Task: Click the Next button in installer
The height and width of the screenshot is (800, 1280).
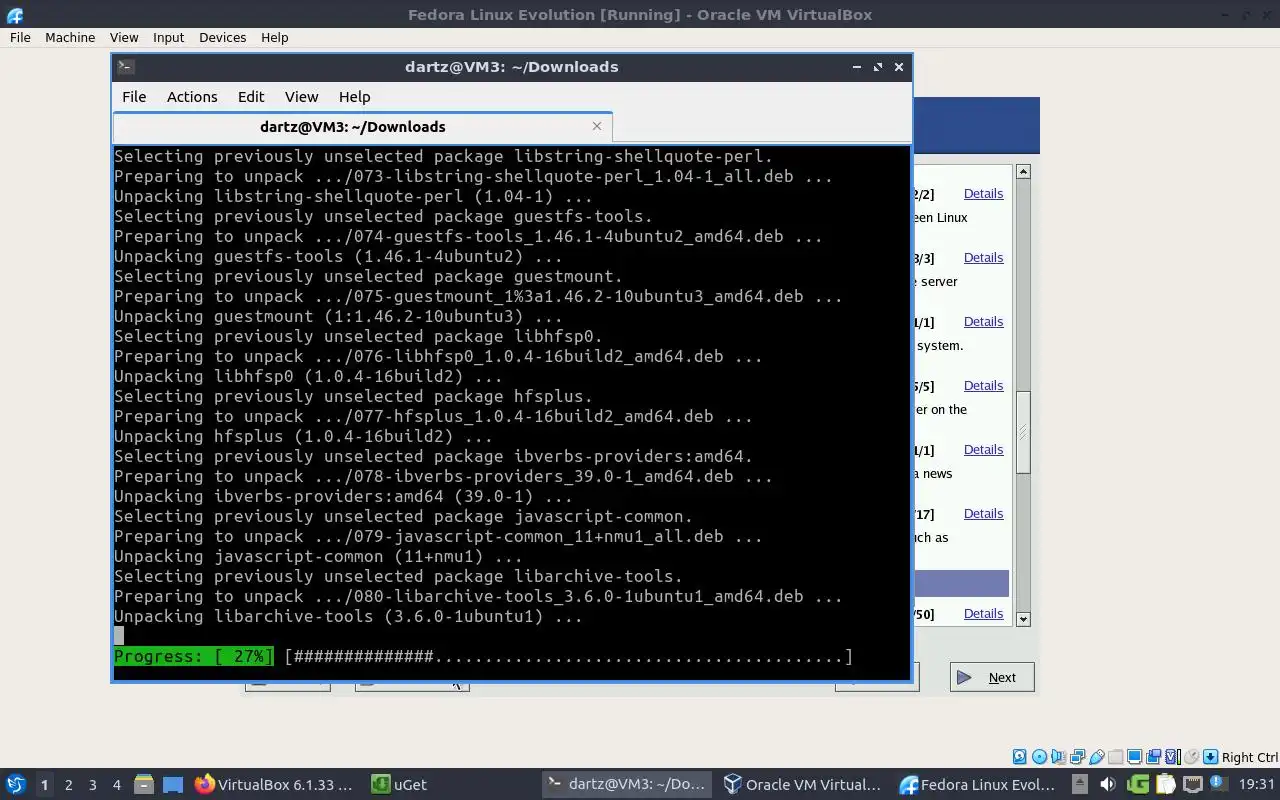Action: point(992,677)
